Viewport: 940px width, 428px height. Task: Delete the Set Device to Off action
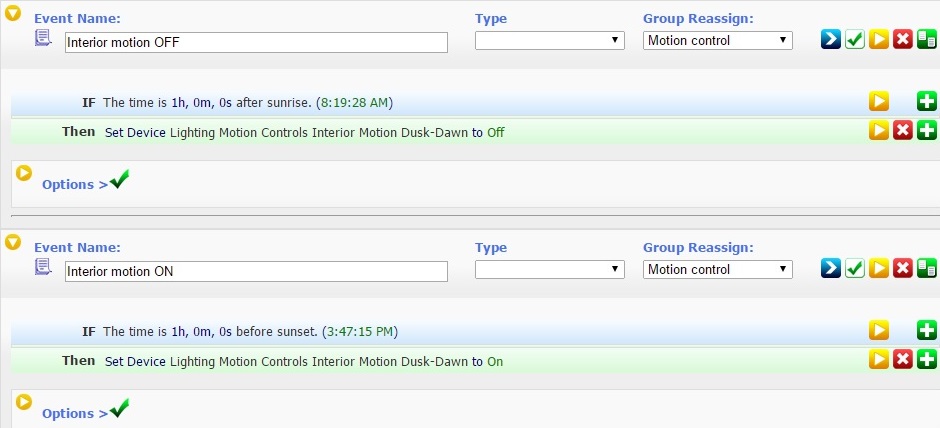click(x=903, y=131)
